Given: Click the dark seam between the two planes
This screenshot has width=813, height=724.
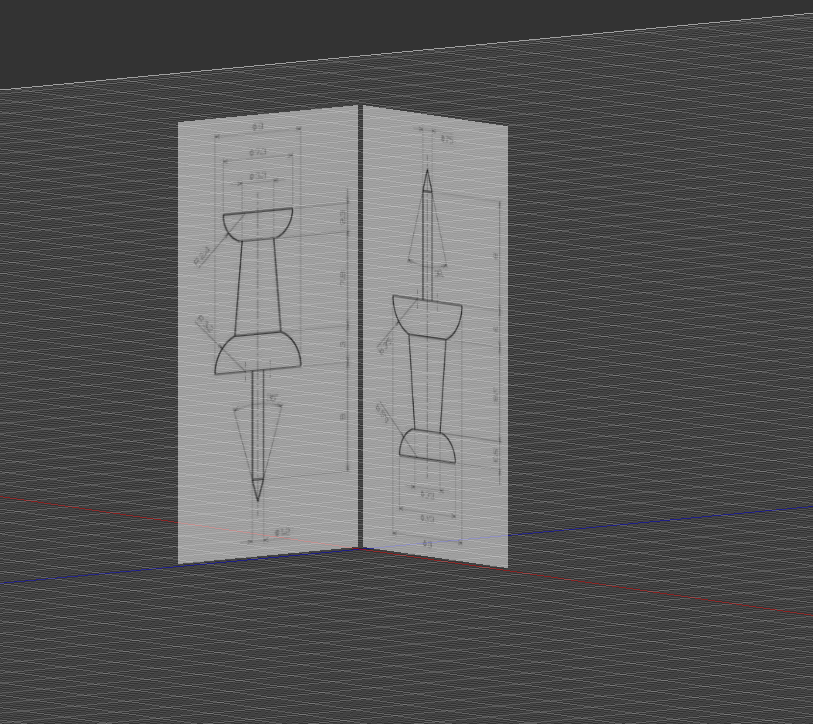Looking at the screenshot, I should [x=360, y=330].
